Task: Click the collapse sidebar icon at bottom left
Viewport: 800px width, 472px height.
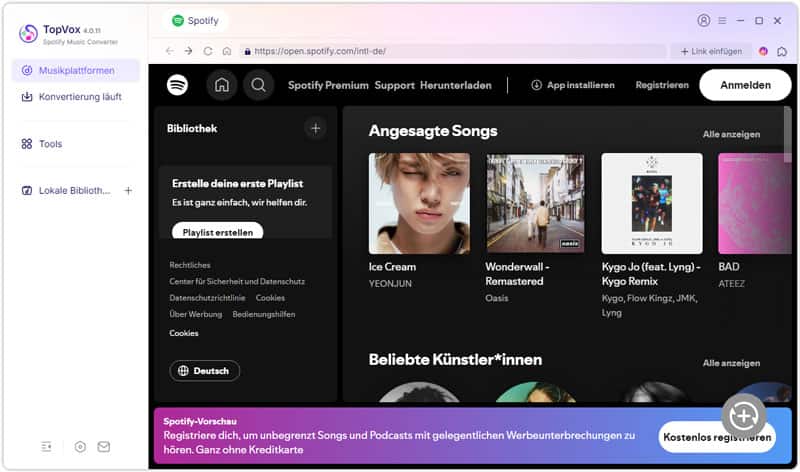Action: click(x=46, y=447)
